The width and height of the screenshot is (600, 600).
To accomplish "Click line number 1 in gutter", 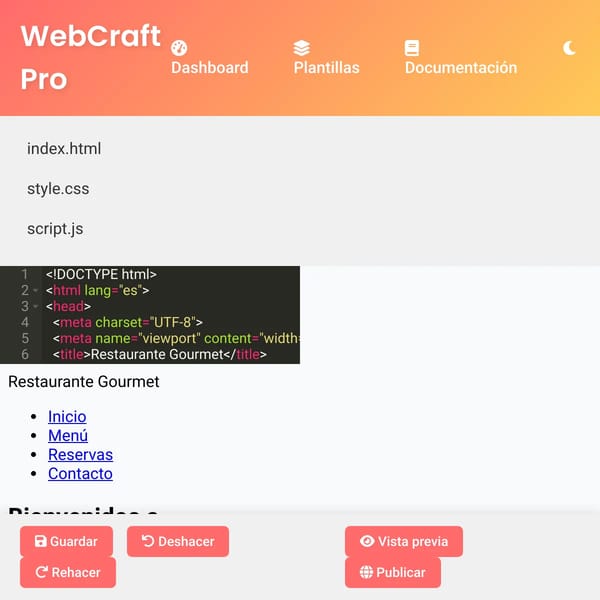I will (x=24, y=274).
